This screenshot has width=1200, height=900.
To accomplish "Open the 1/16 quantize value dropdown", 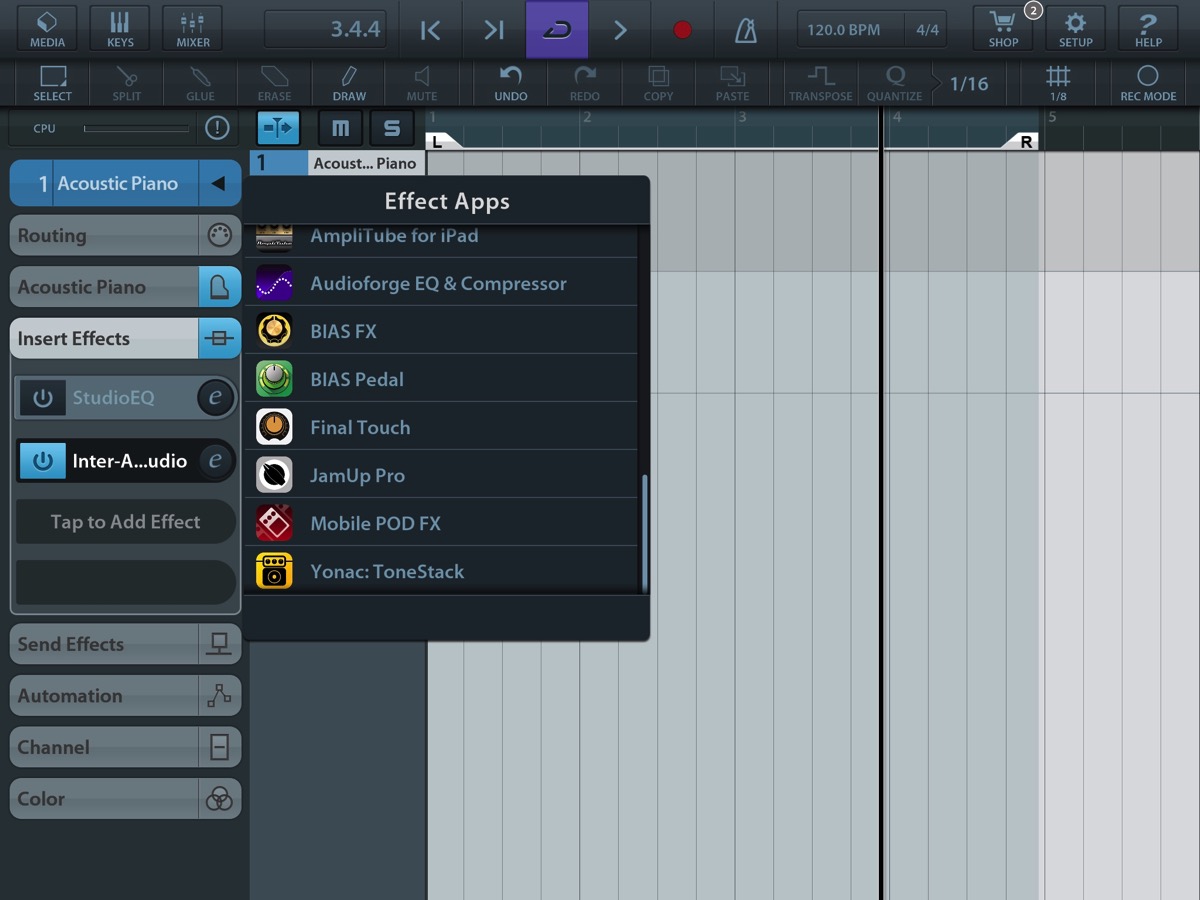I will [968, 84].
